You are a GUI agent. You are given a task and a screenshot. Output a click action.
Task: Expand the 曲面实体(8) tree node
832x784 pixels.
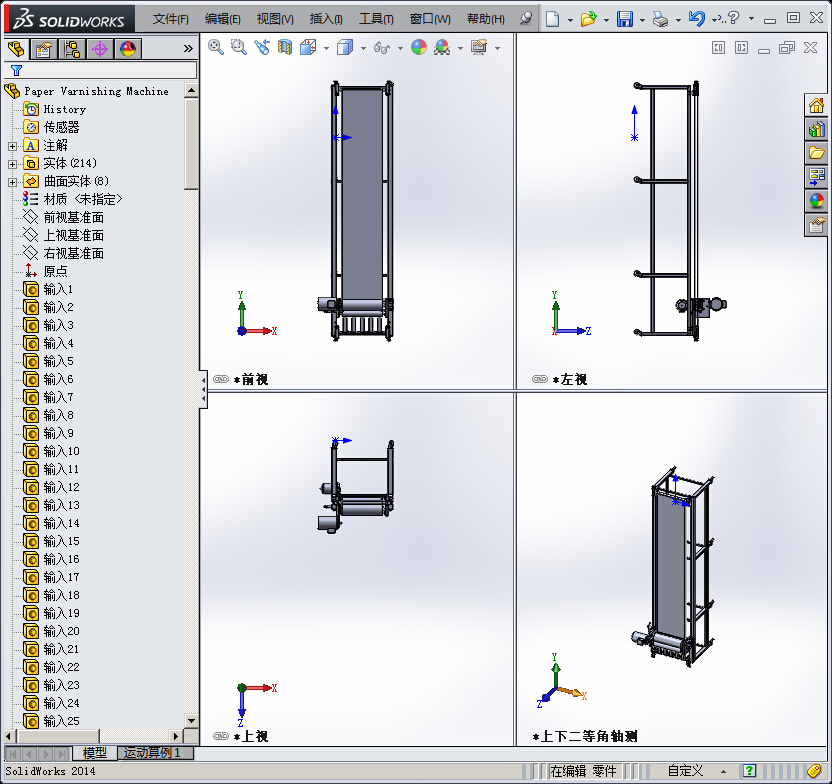click(x=12, y=182)
